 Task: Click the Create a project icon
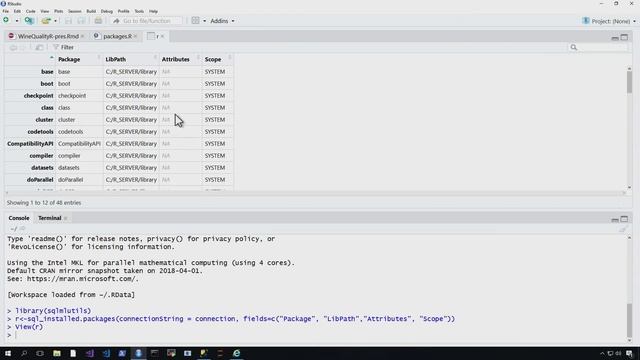click(x=29, y=20)
